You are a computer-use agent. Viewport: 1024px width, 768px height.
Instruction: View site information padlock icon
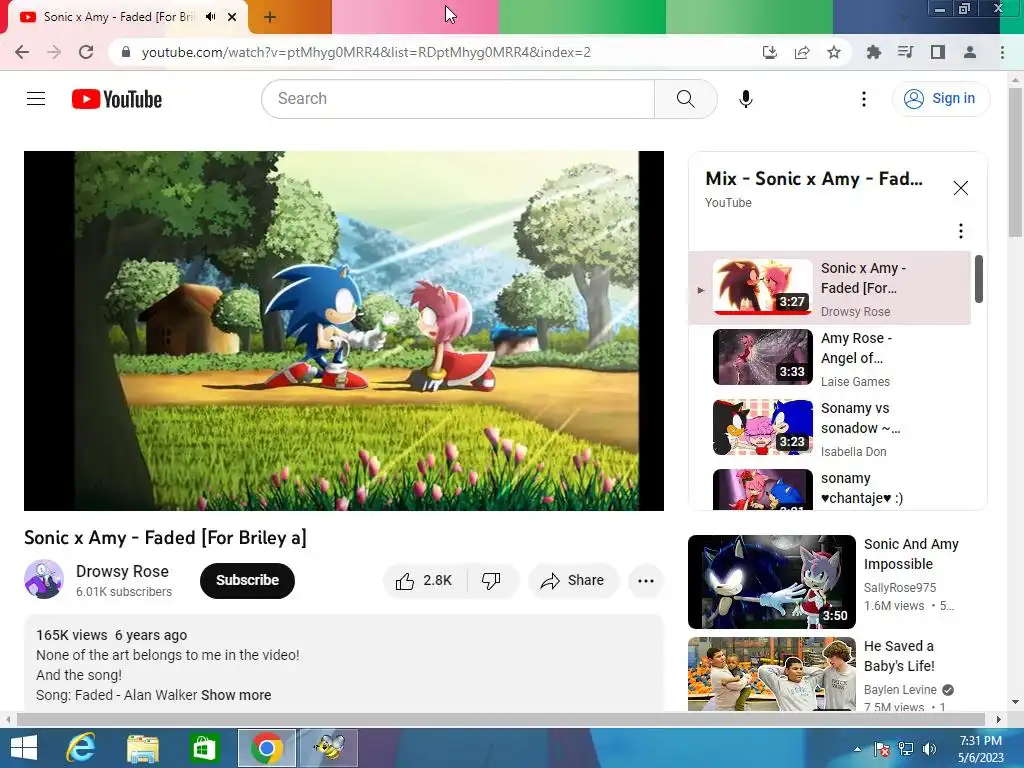pos(126,52)
